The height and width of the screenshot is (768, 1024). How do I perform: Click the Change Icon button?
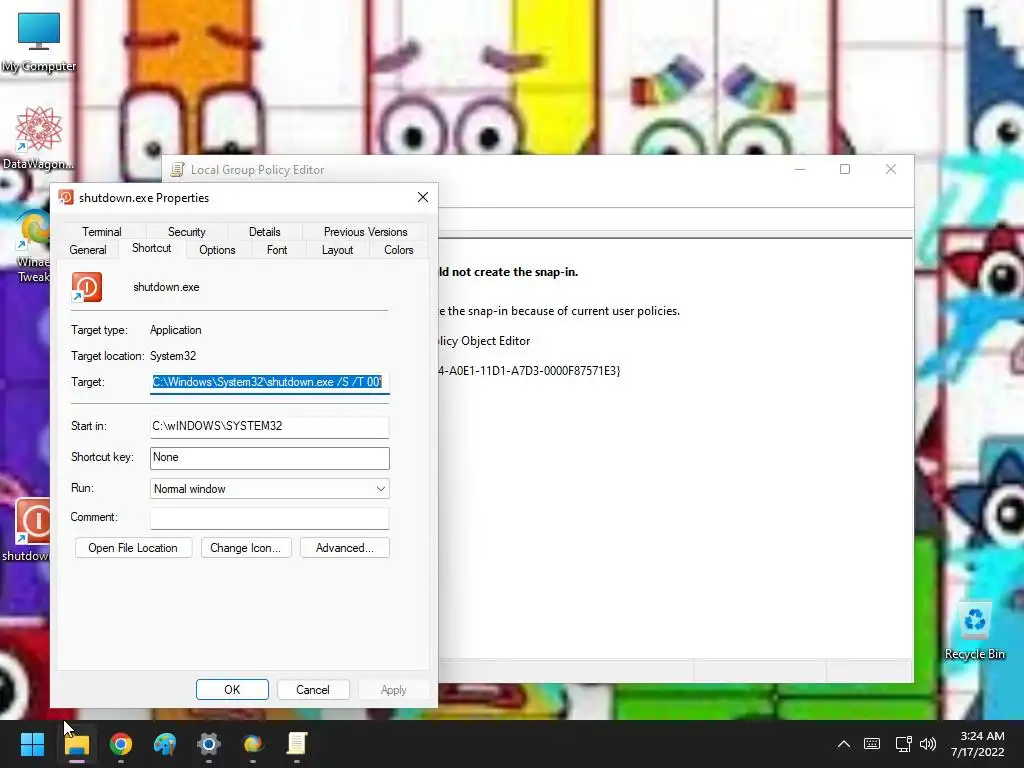tap(246, 548)
